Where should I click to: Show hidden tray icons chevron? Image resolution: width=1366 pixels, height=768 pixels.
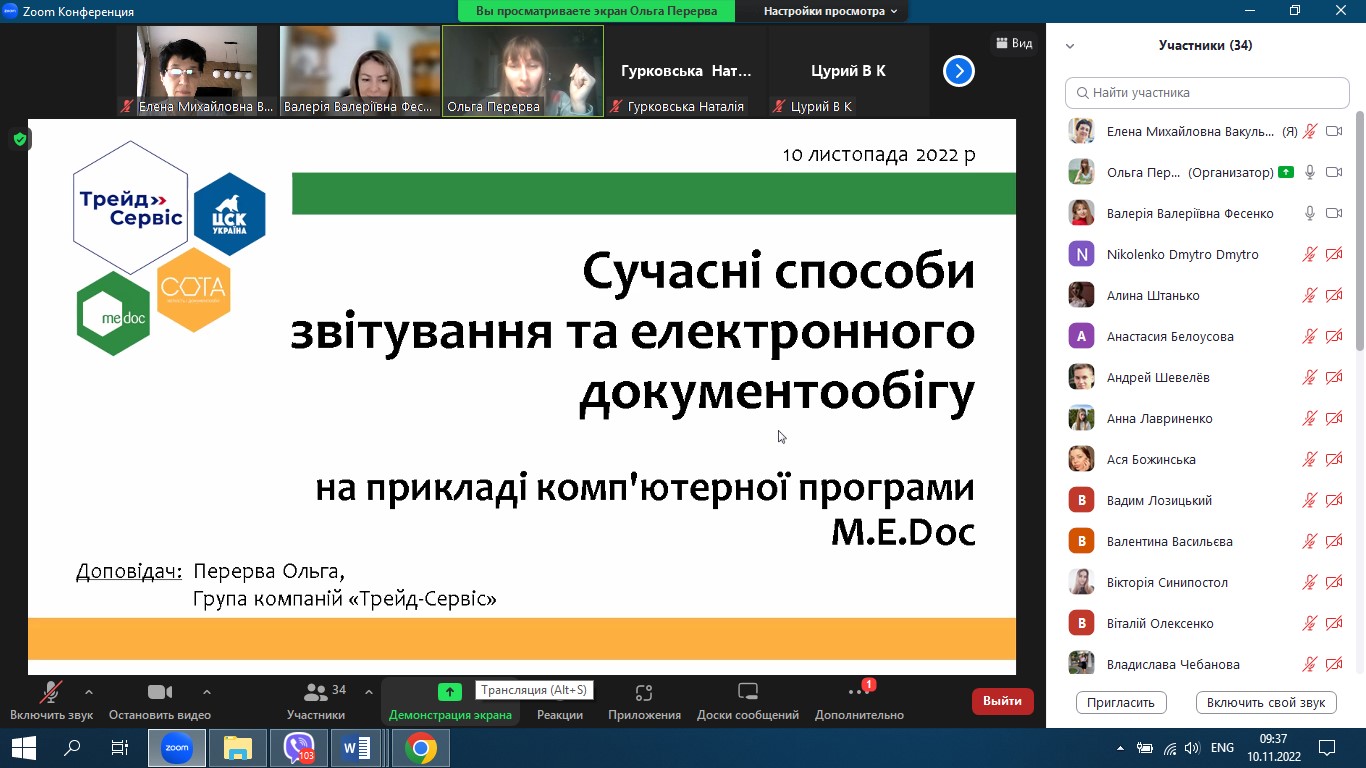(x=1121, y=748)
